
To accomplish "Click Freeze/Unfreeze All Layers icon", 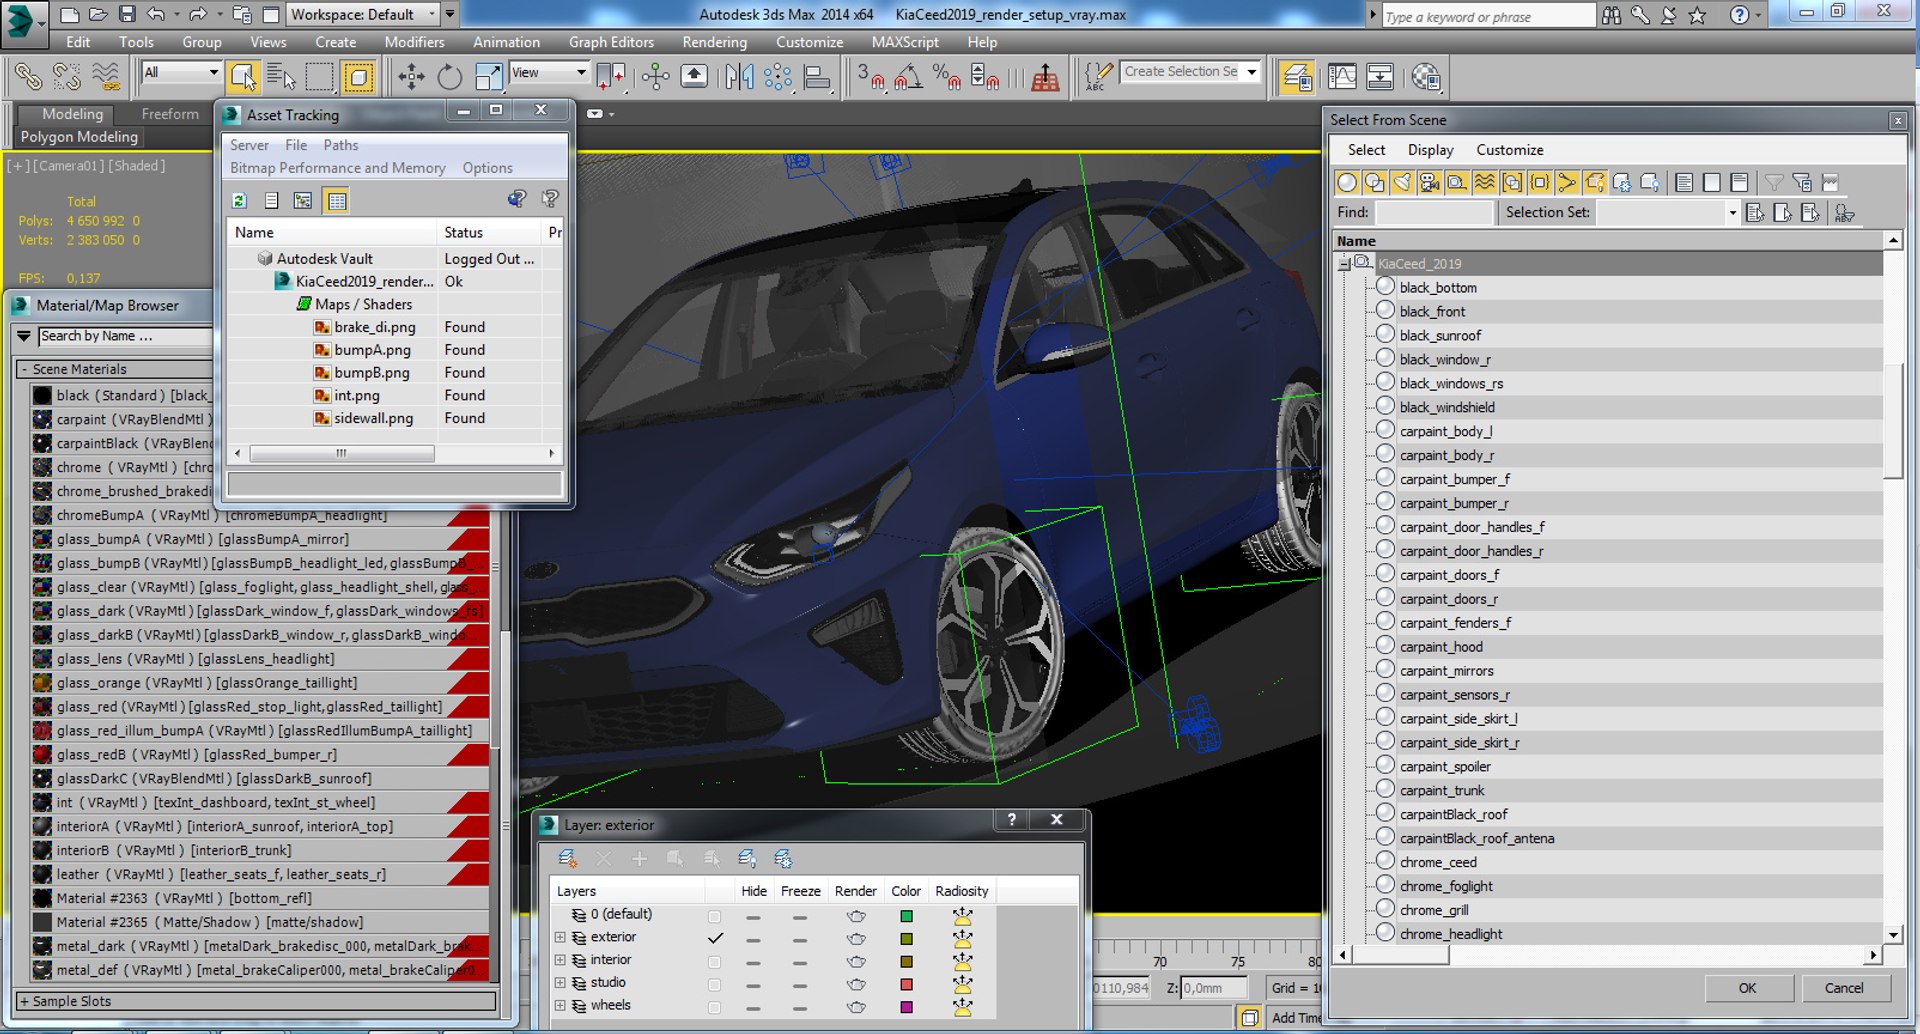I will click(x=783, y=858).
